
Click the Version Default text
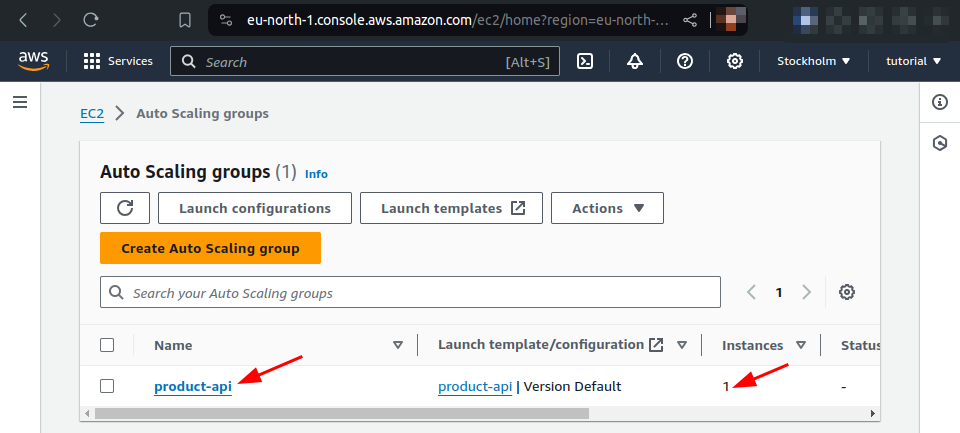(x=572, y=386)
